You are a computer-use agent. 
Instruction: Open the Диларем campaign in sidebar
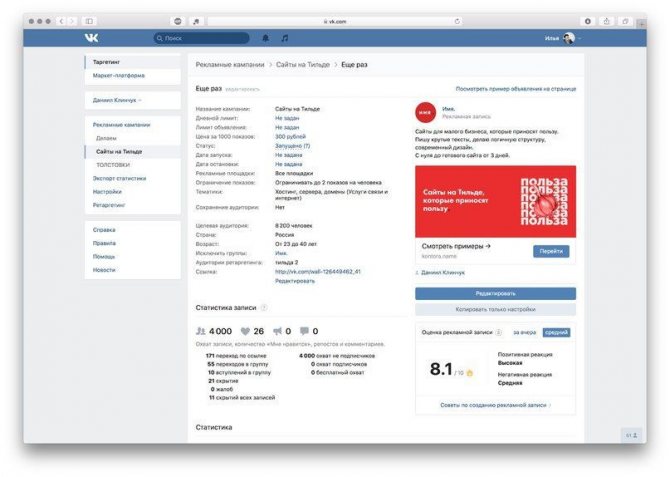(106, 138)
